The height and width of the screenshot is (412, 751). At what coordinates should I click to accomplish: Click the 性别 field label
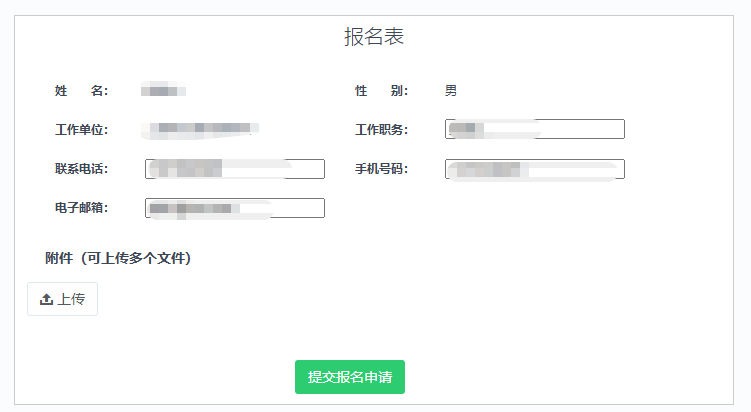click(381, 91)
